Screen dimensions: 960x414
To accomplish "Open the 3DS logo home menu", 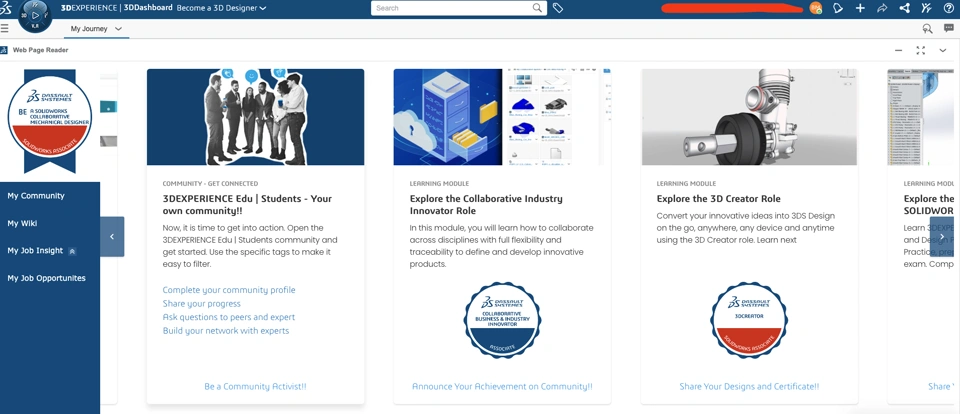I will 6,8.
